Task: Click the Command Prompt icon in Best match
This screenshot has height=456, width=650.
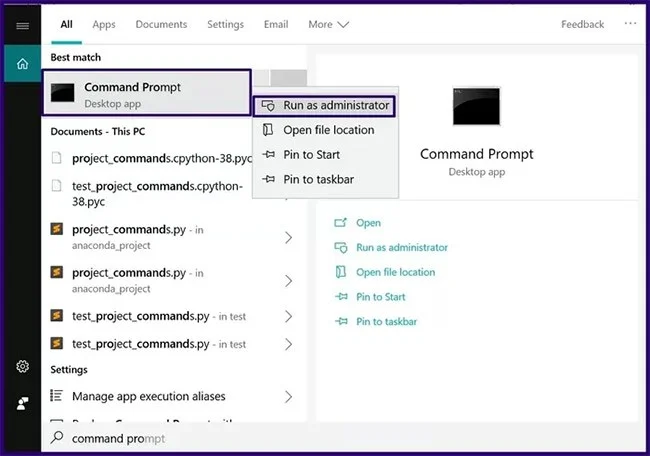Action: pos(62,93)
